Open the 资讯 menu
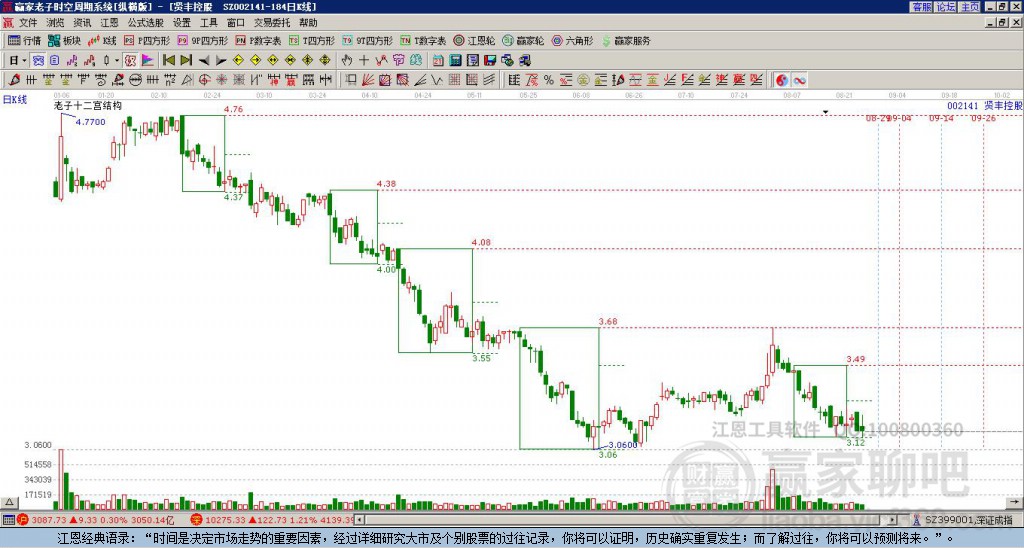 click(82, 23)
